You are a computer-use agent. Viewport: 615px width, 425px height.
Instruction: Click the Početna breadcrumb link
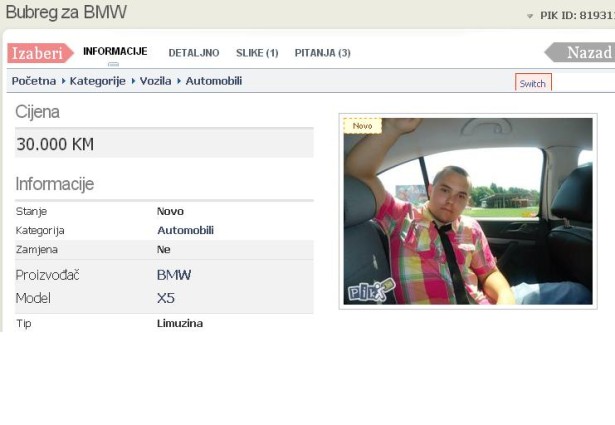pyautogui.click(x=34, y=81)
